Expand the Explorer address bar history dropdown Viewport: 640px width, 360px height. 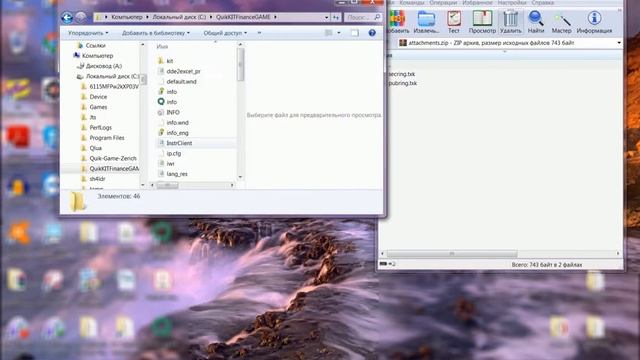click(x=326, y=17)
